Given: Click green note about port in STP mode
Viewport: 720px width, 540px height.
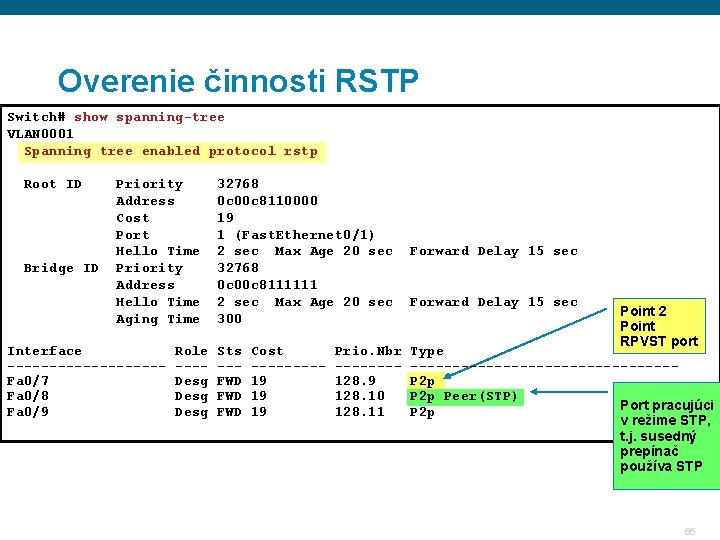Looking at the screenshot, I should click(666, 436).
